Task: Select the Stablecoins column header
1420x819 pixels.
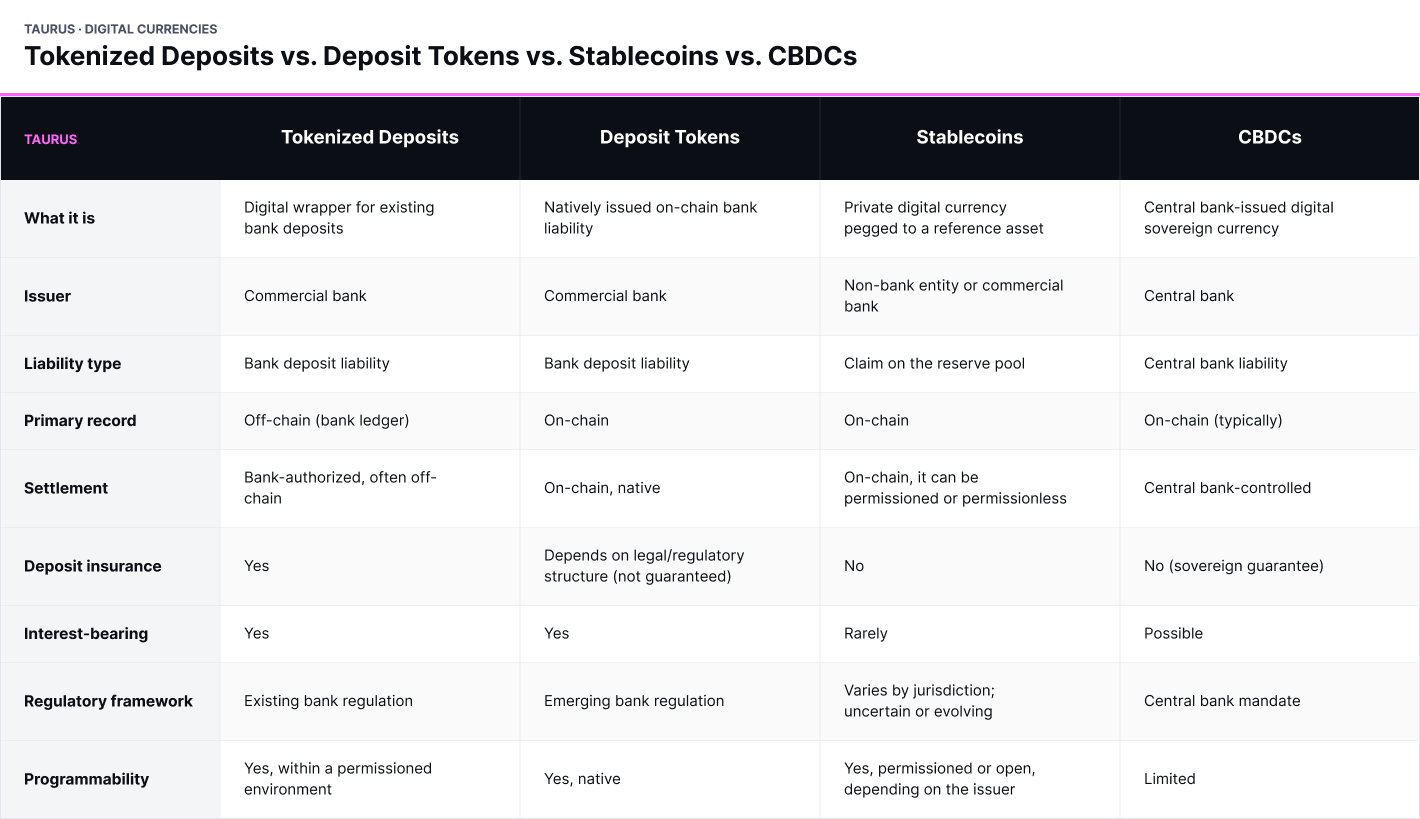Action: [970, 138]
